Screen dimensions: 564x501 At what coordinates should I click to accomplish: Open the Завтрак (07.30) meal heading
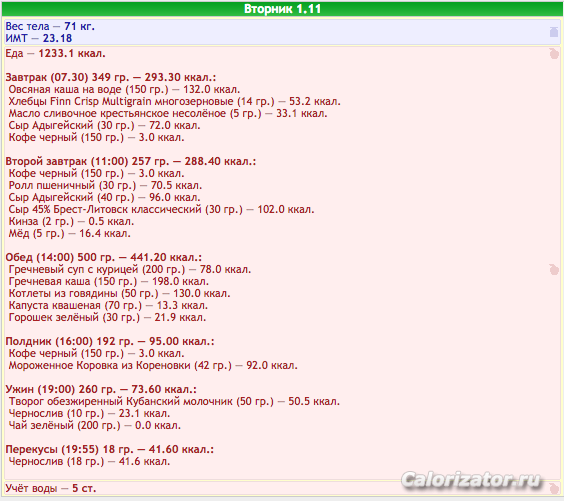[x=111, y=77]
